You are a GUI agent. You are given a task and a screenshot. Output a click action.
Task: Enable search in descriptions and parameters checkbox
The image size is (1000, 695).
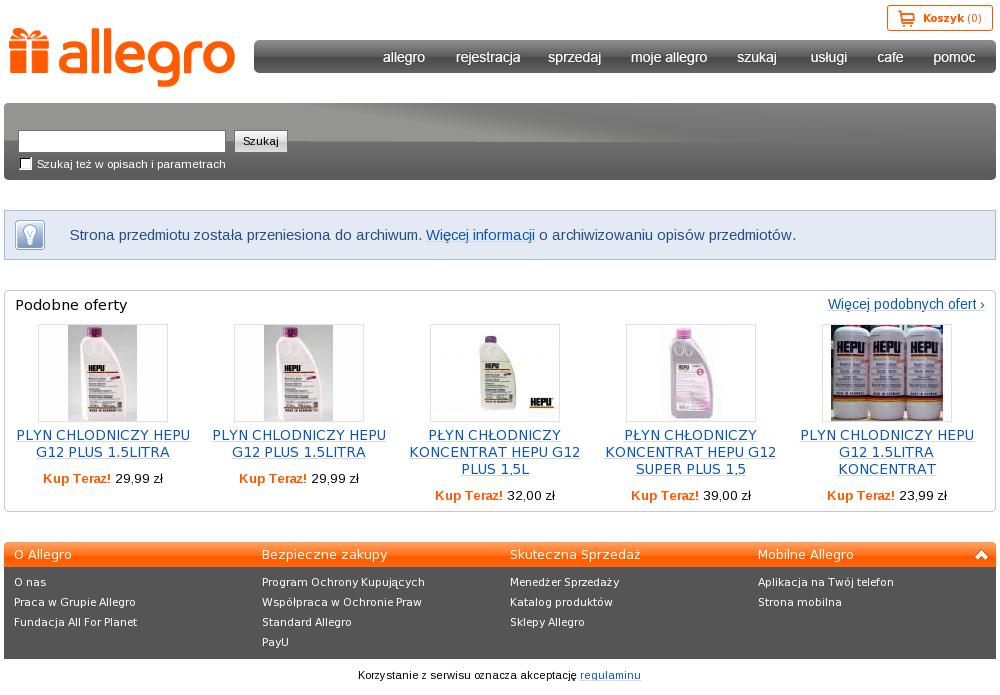tap(26, 164)
